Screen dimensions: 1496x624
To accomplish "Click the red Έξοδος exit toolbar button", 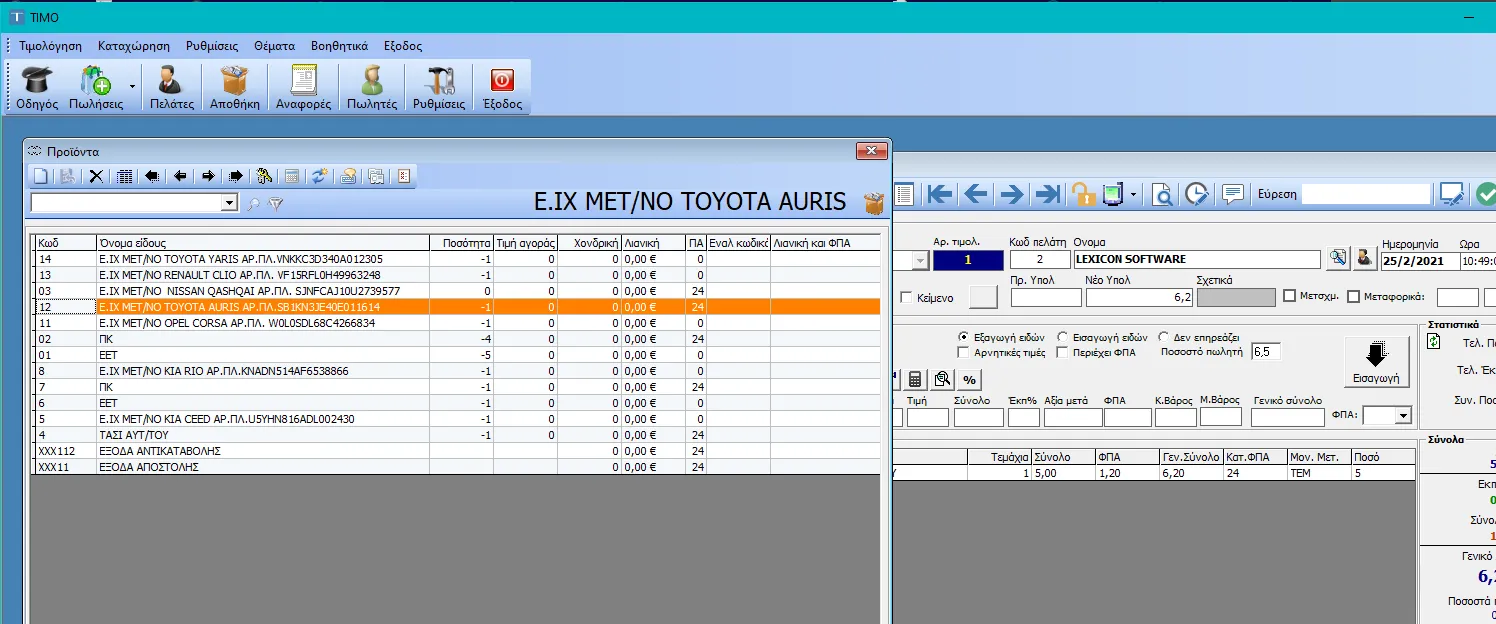I will (502, 87).
